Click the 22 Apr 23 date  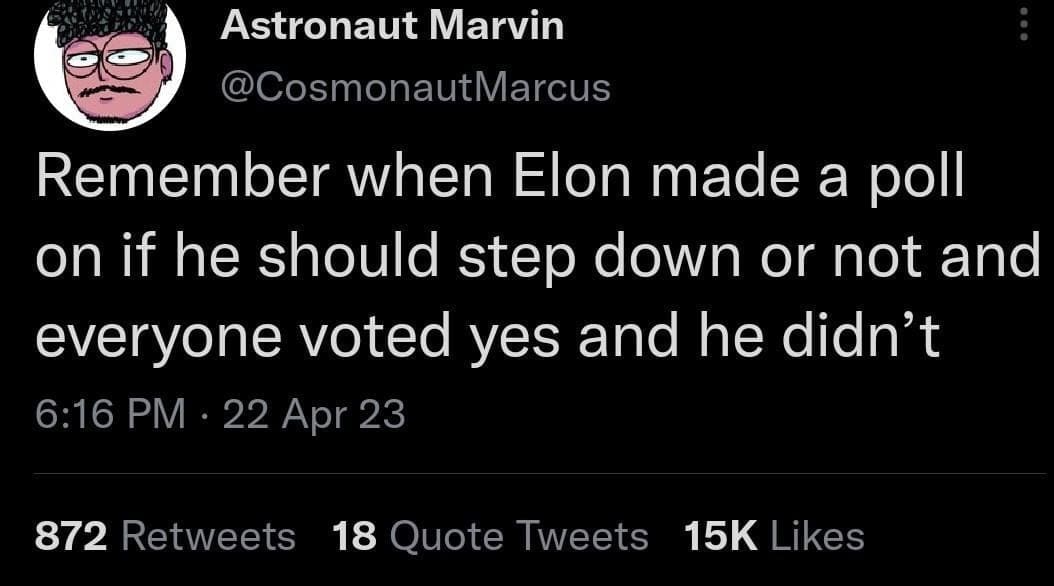pos(314,413)
